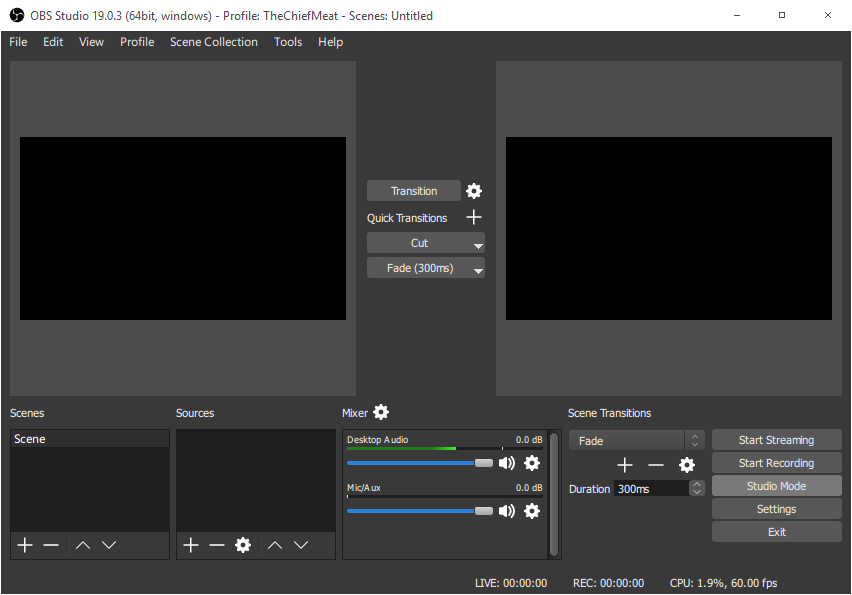Open the Fade scene transition combo box
Viewport: 852px width, 595px height.
[x=636, y=441]
